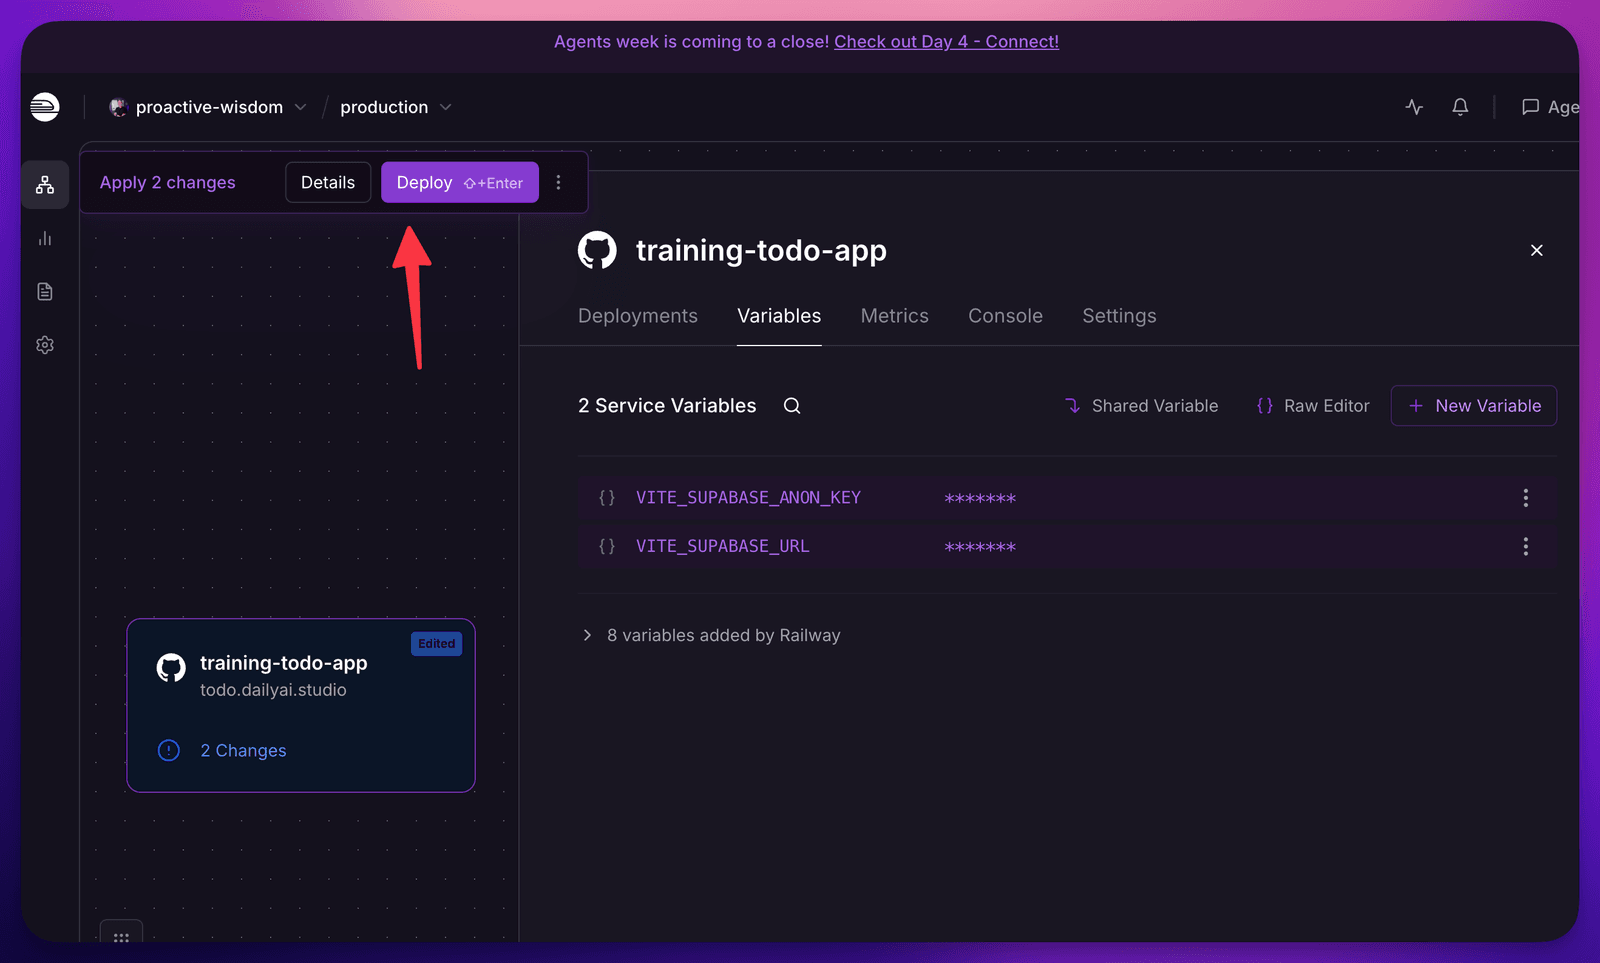Open the Railway logo home icon
Screen dimensions: 1600x963
click(45, 107)
